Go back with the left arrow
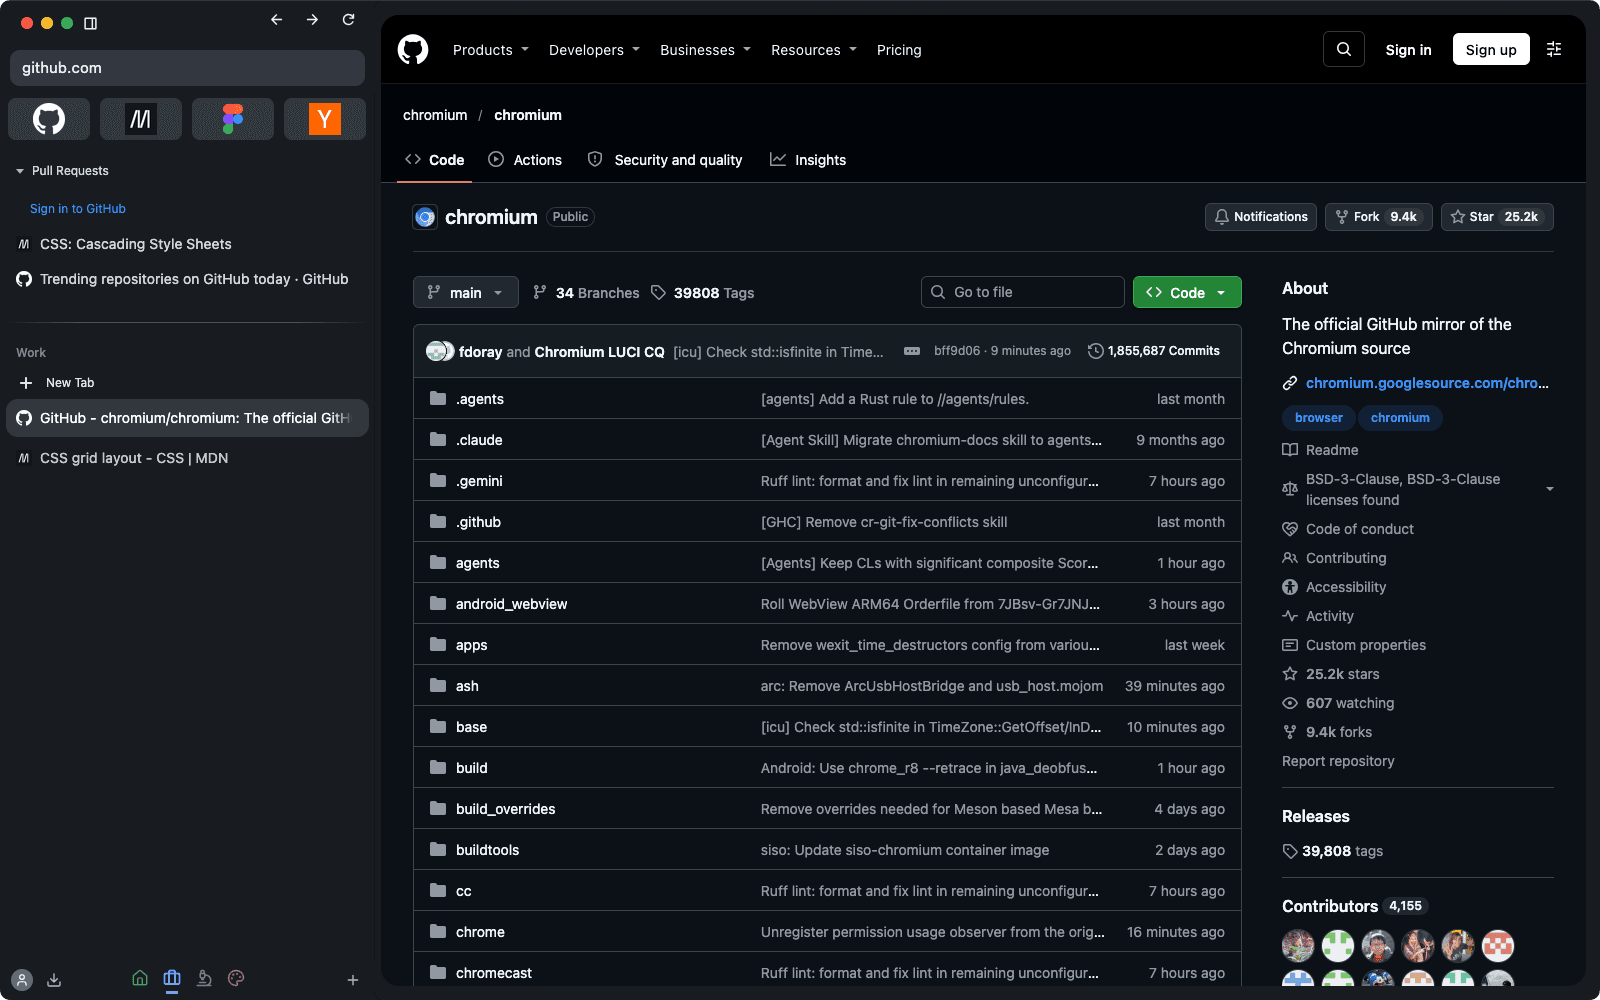This screenshot has height=1000, width=1600. [x=277, y=20]
